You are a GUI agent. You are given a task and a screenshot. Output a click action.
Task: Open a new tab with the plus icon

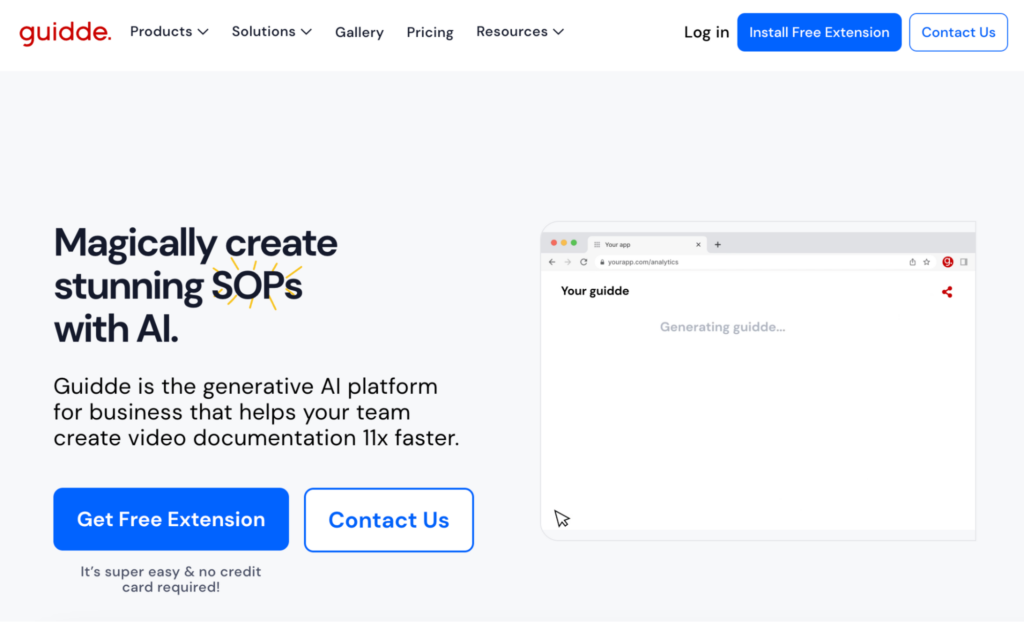click(x=717, y=244)
